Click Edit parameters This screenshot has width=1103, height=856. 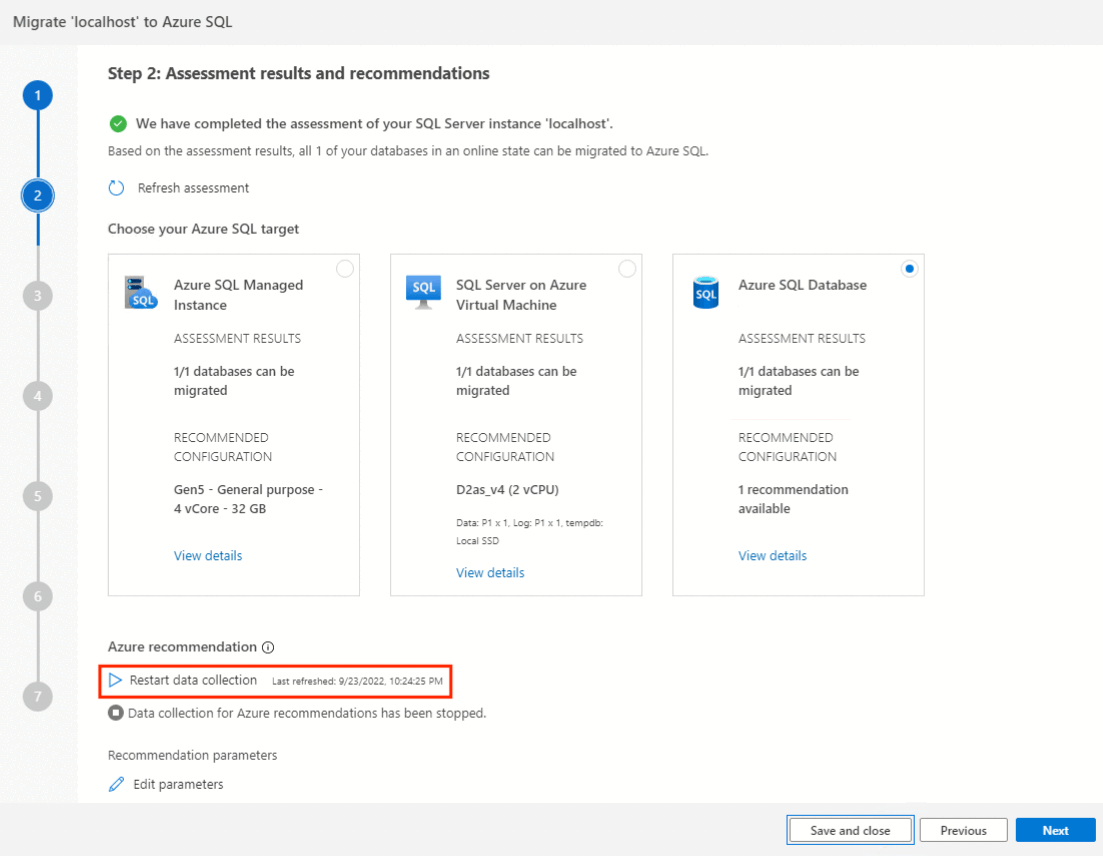tap(178, 784)
